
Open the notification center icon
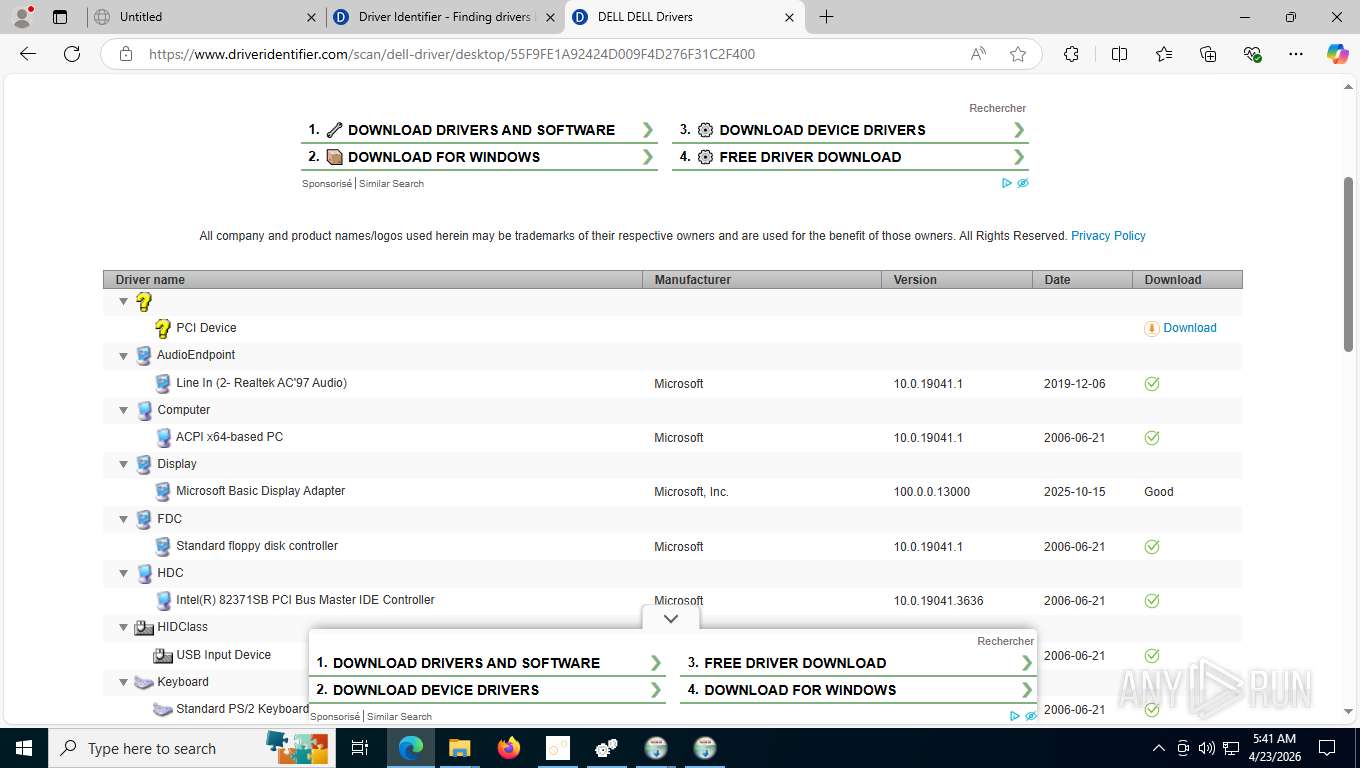(1327, 748)
